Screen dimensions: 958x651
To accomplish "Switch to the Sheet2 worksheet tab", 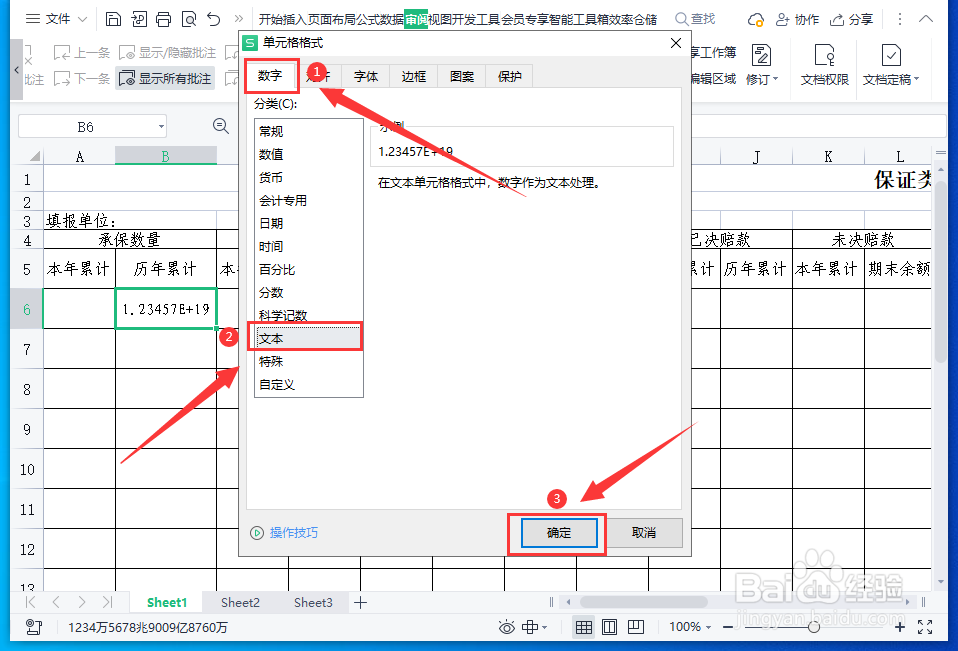I will (240, 602).
